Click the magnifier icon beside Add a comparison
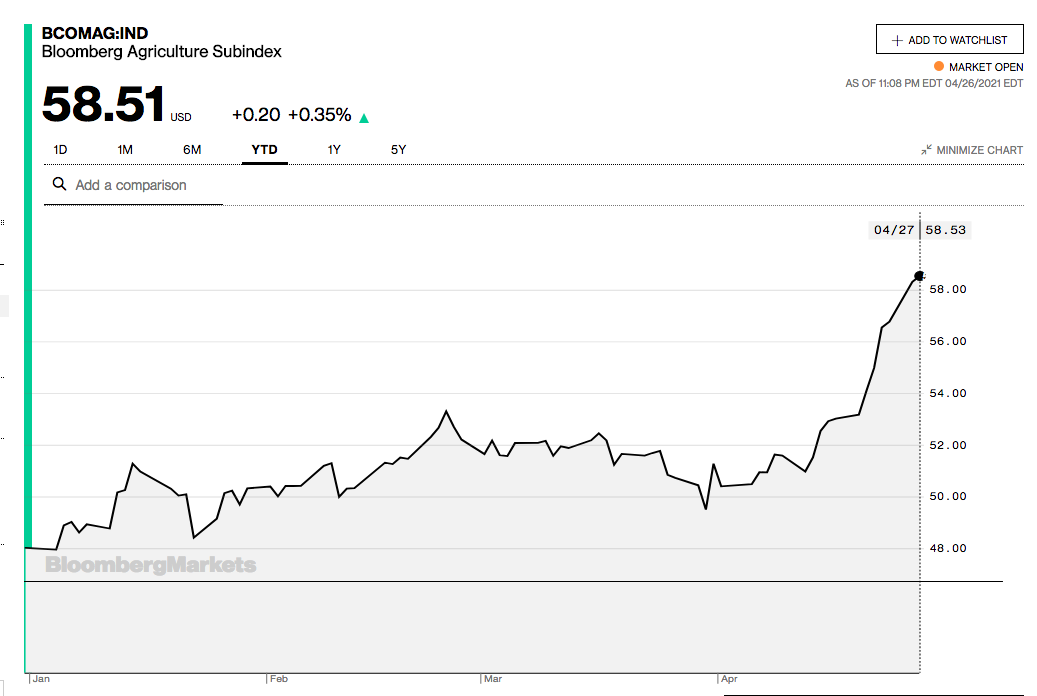The width and height of the screenshot is (1037, 696). coord(60,184)
